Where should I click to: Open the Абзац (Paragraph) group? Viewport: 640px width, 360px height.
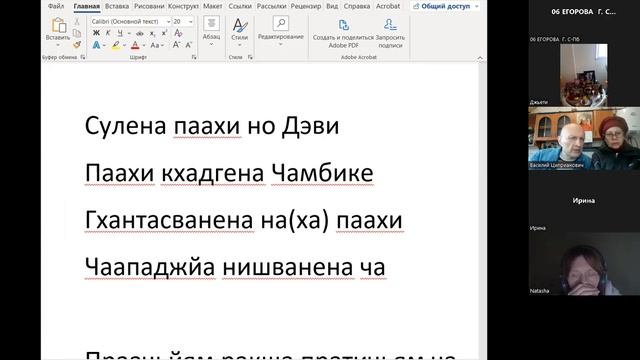(211, 31)
